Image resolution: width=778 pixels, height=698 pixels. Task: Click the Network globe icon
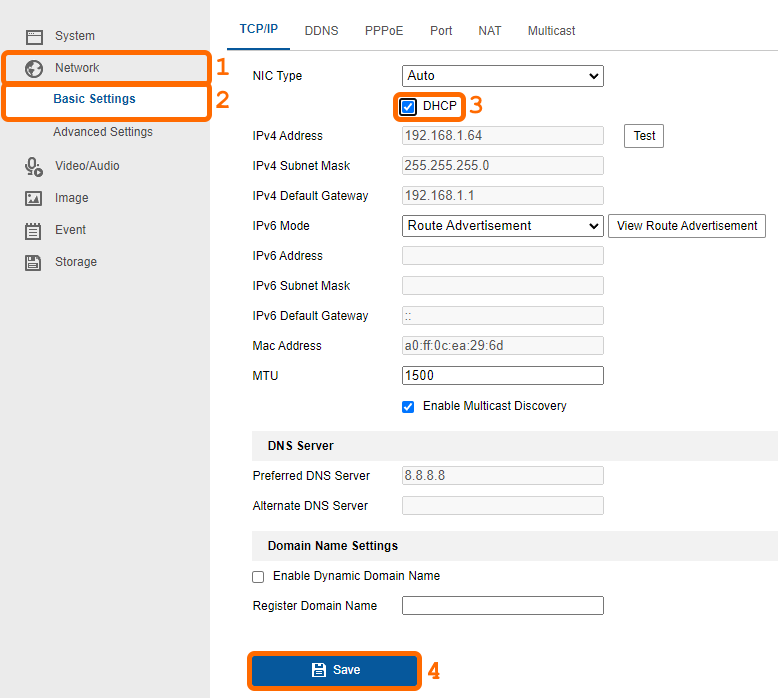pyautogui.click(x=34, y=68)
